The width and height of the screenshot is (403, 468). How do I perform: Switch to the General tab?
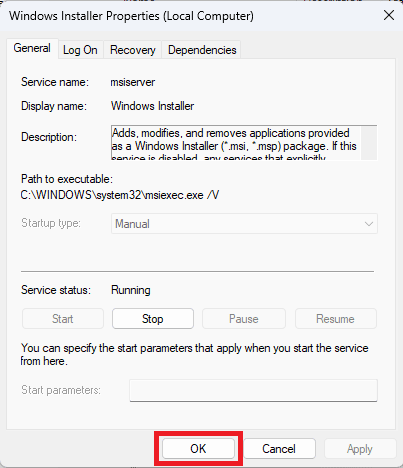tap(32, 49)
